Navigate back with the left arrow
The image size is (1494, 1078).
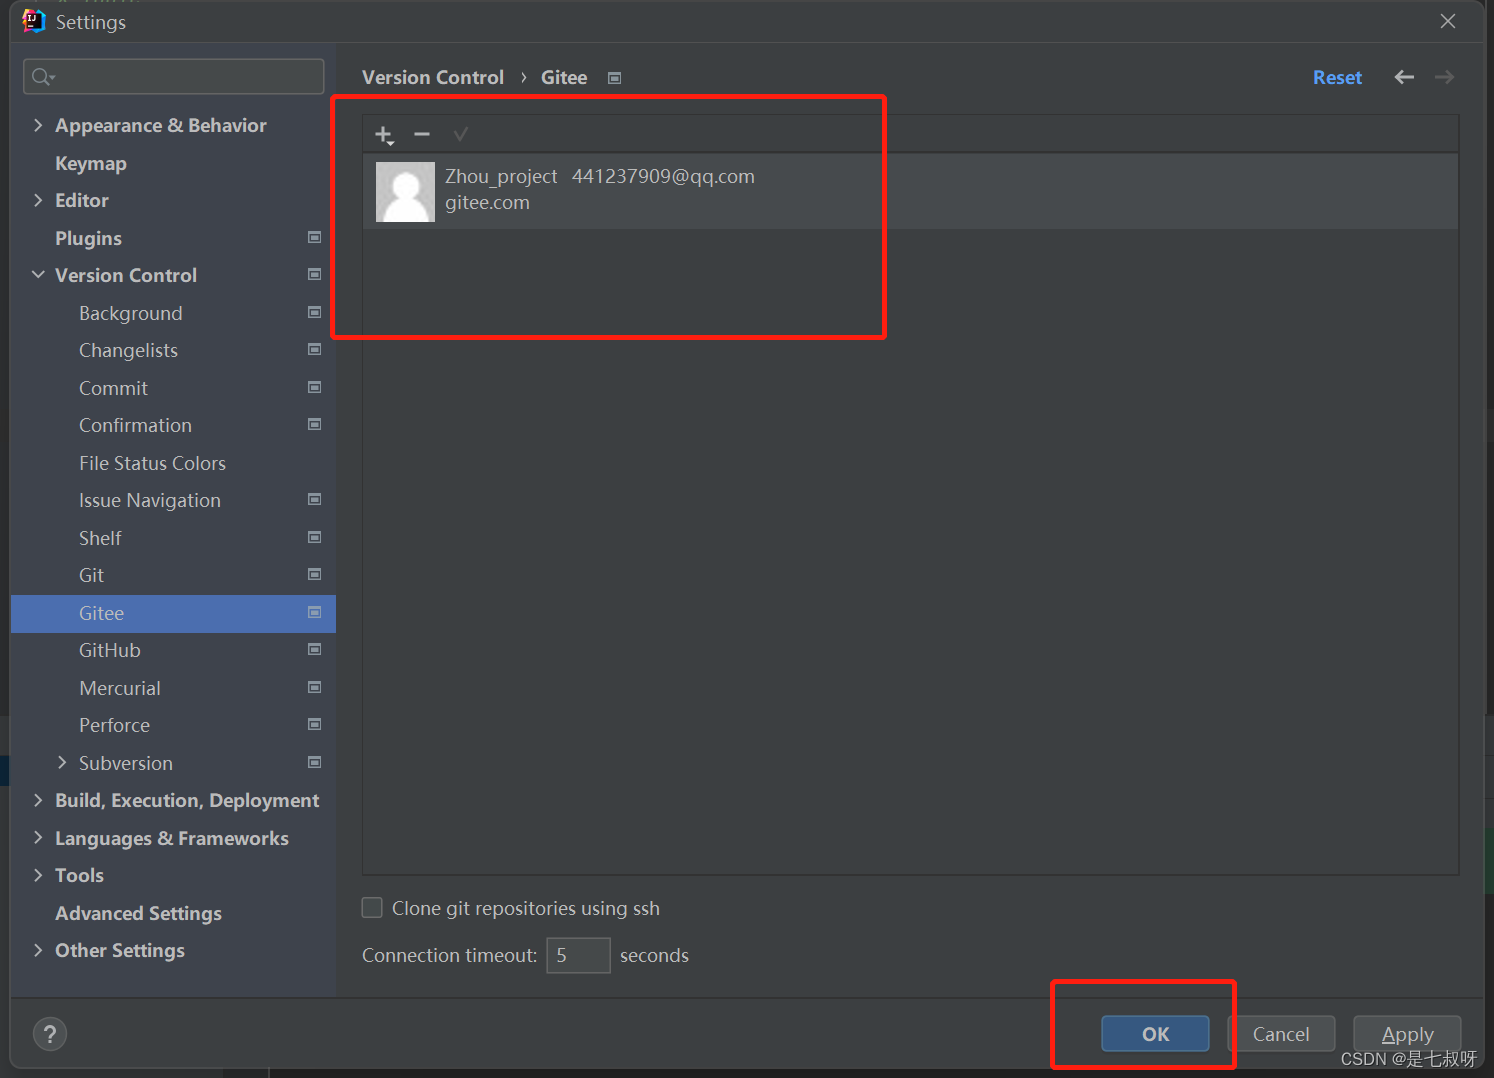1404,77
